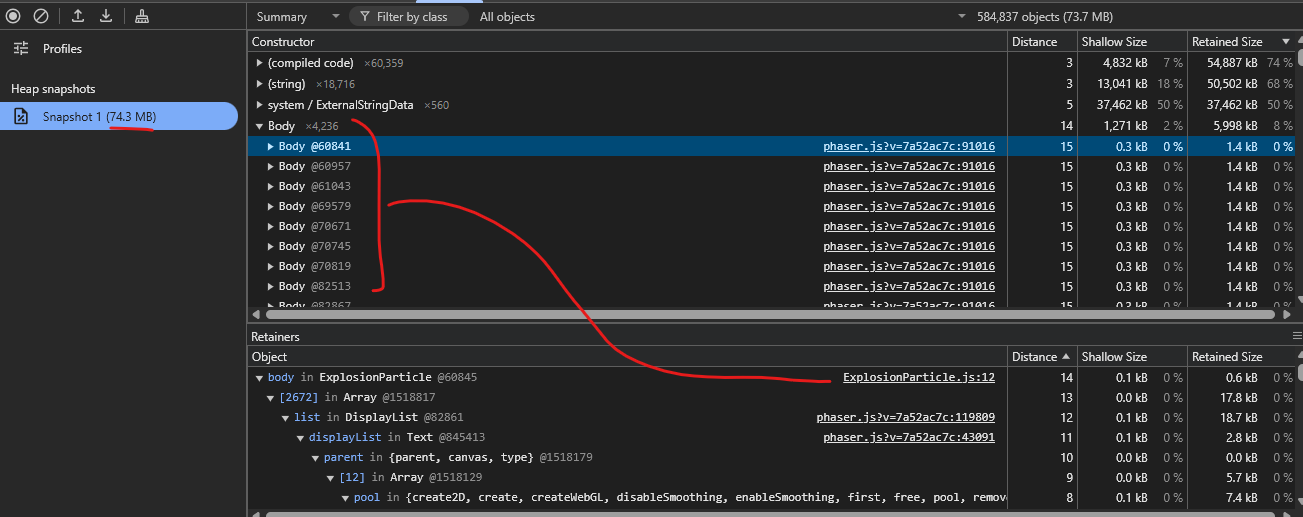
Task: Collapse [12] in Array @1518129 retainer
Action: [331, 478]
